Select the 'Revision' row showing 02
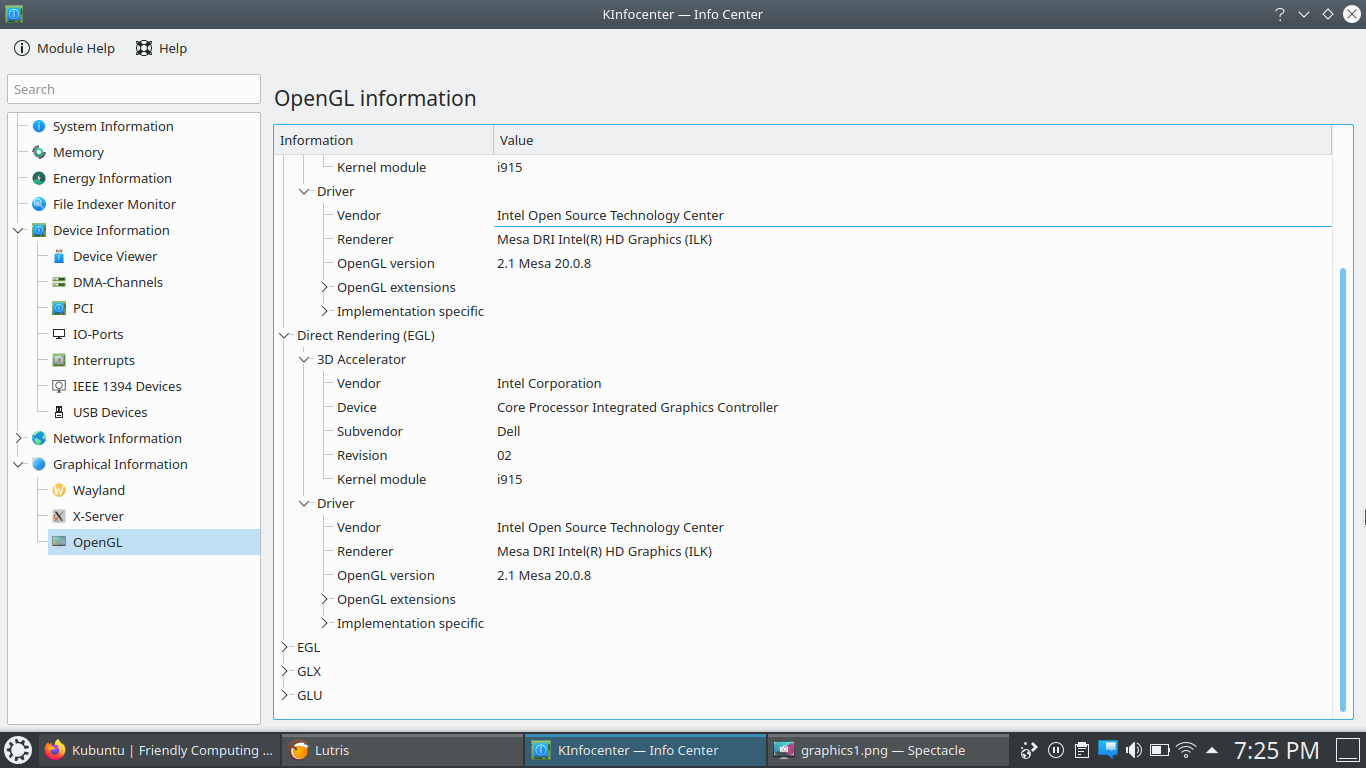This screenshot has height=768, width=1366. coord(803,455)
